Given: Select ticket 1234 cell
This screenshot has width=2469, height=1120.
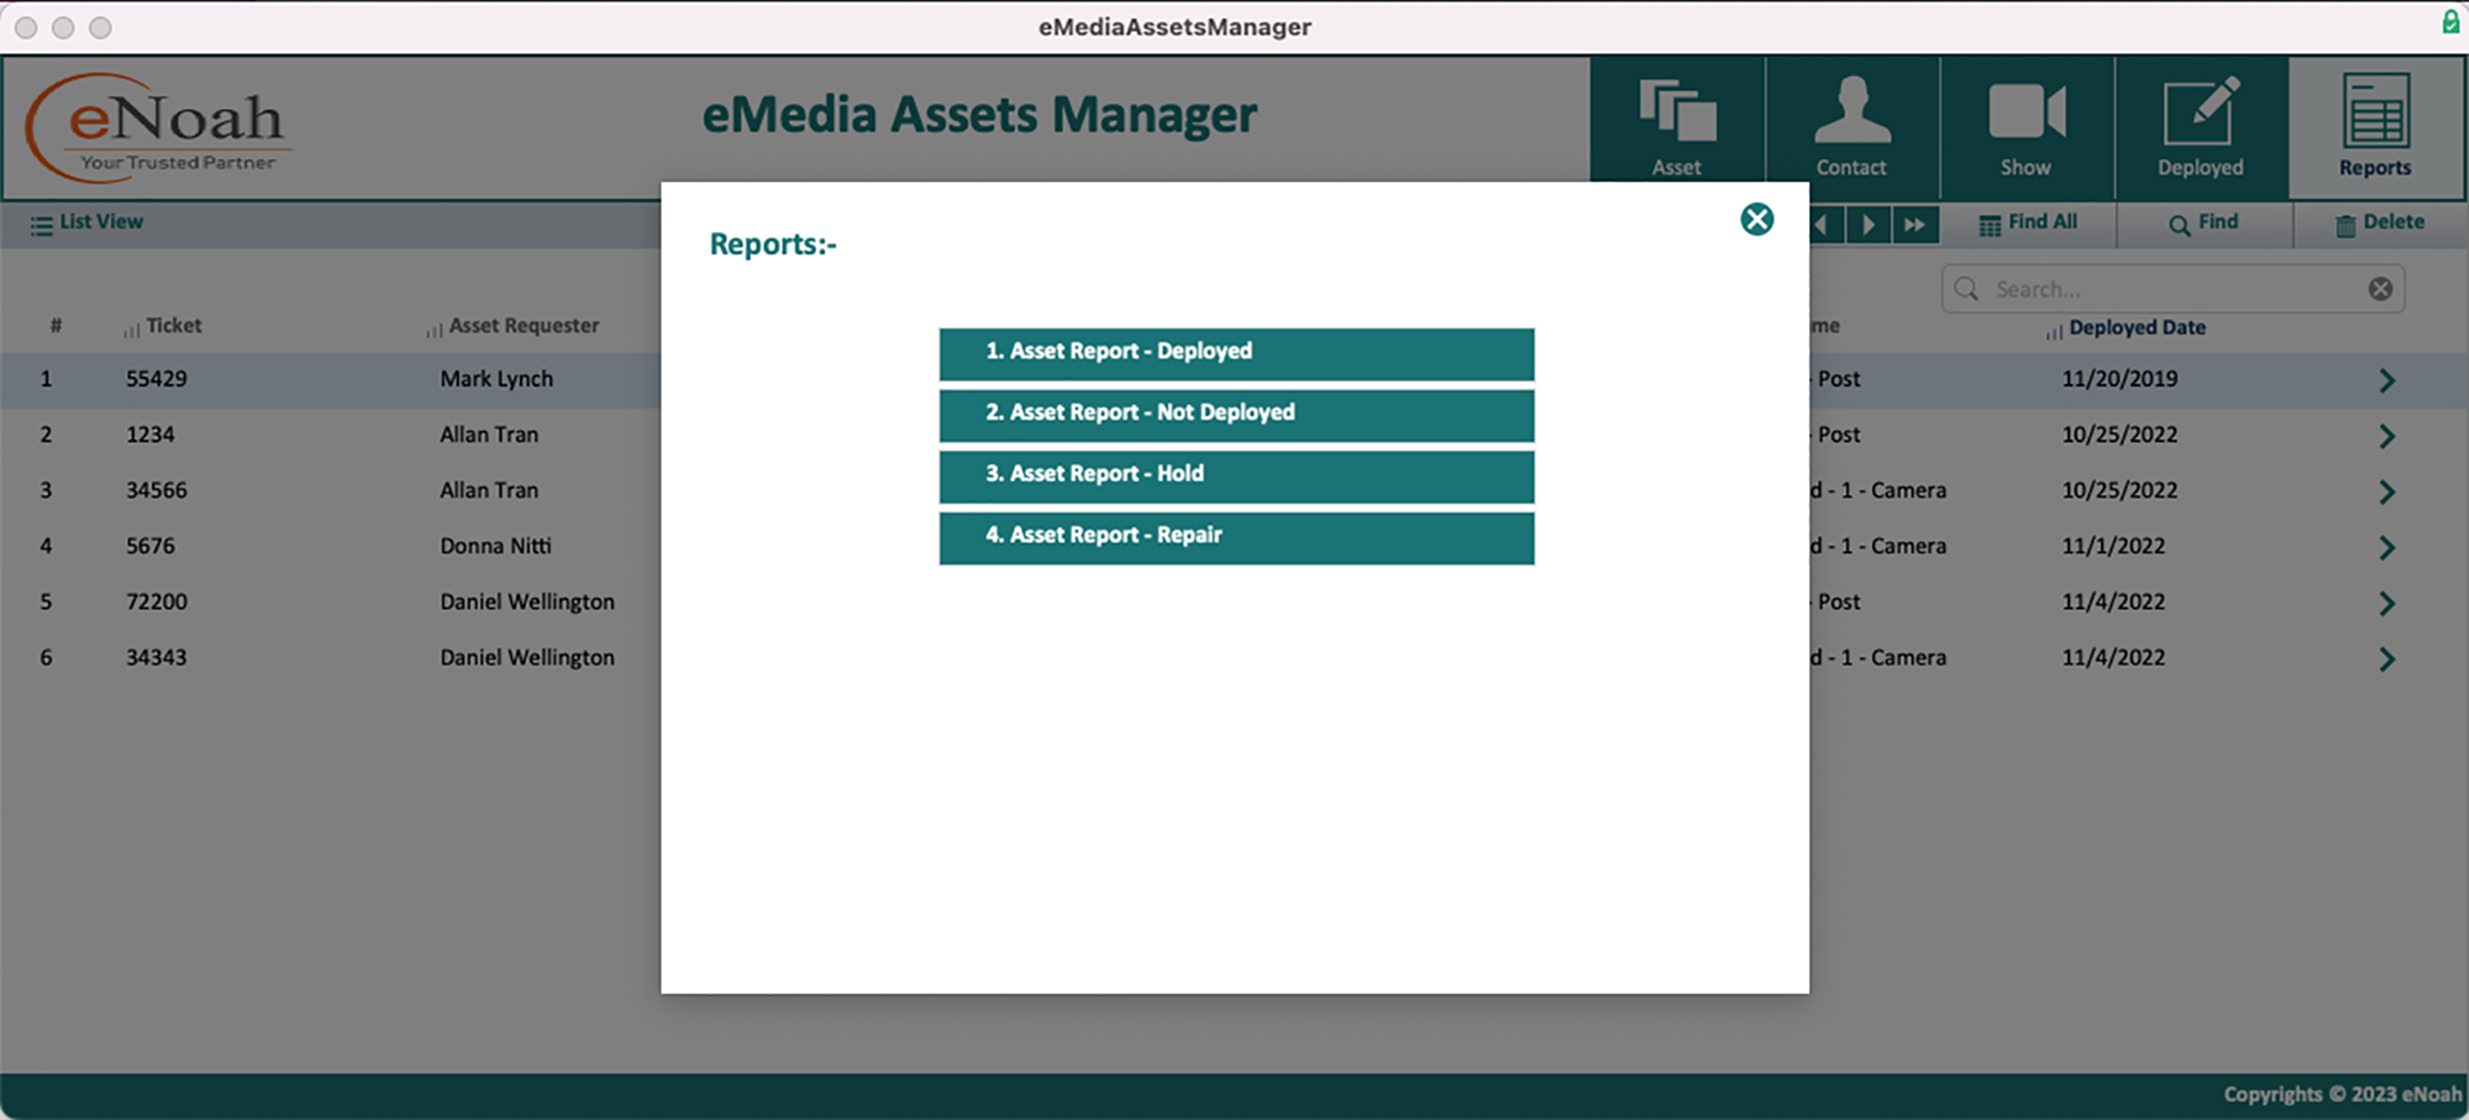Looking at the screenshot, I should pyautogui.click(x=150, y=435).
